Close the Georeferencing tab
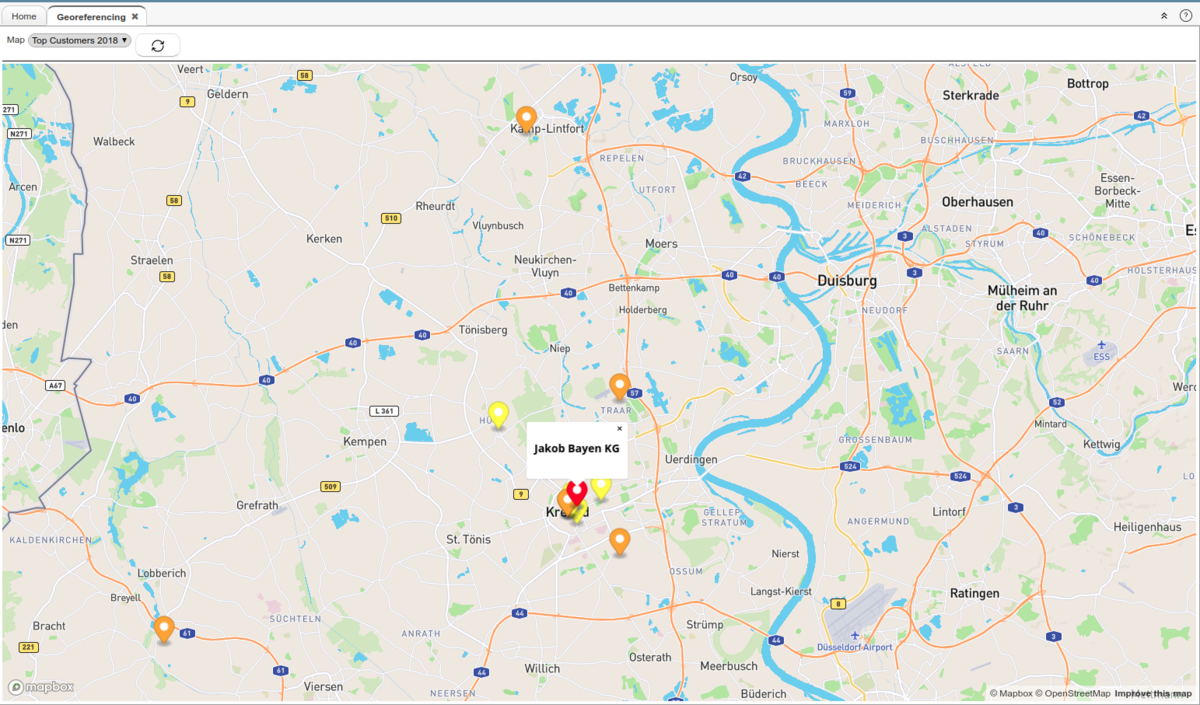 point(135,17)
